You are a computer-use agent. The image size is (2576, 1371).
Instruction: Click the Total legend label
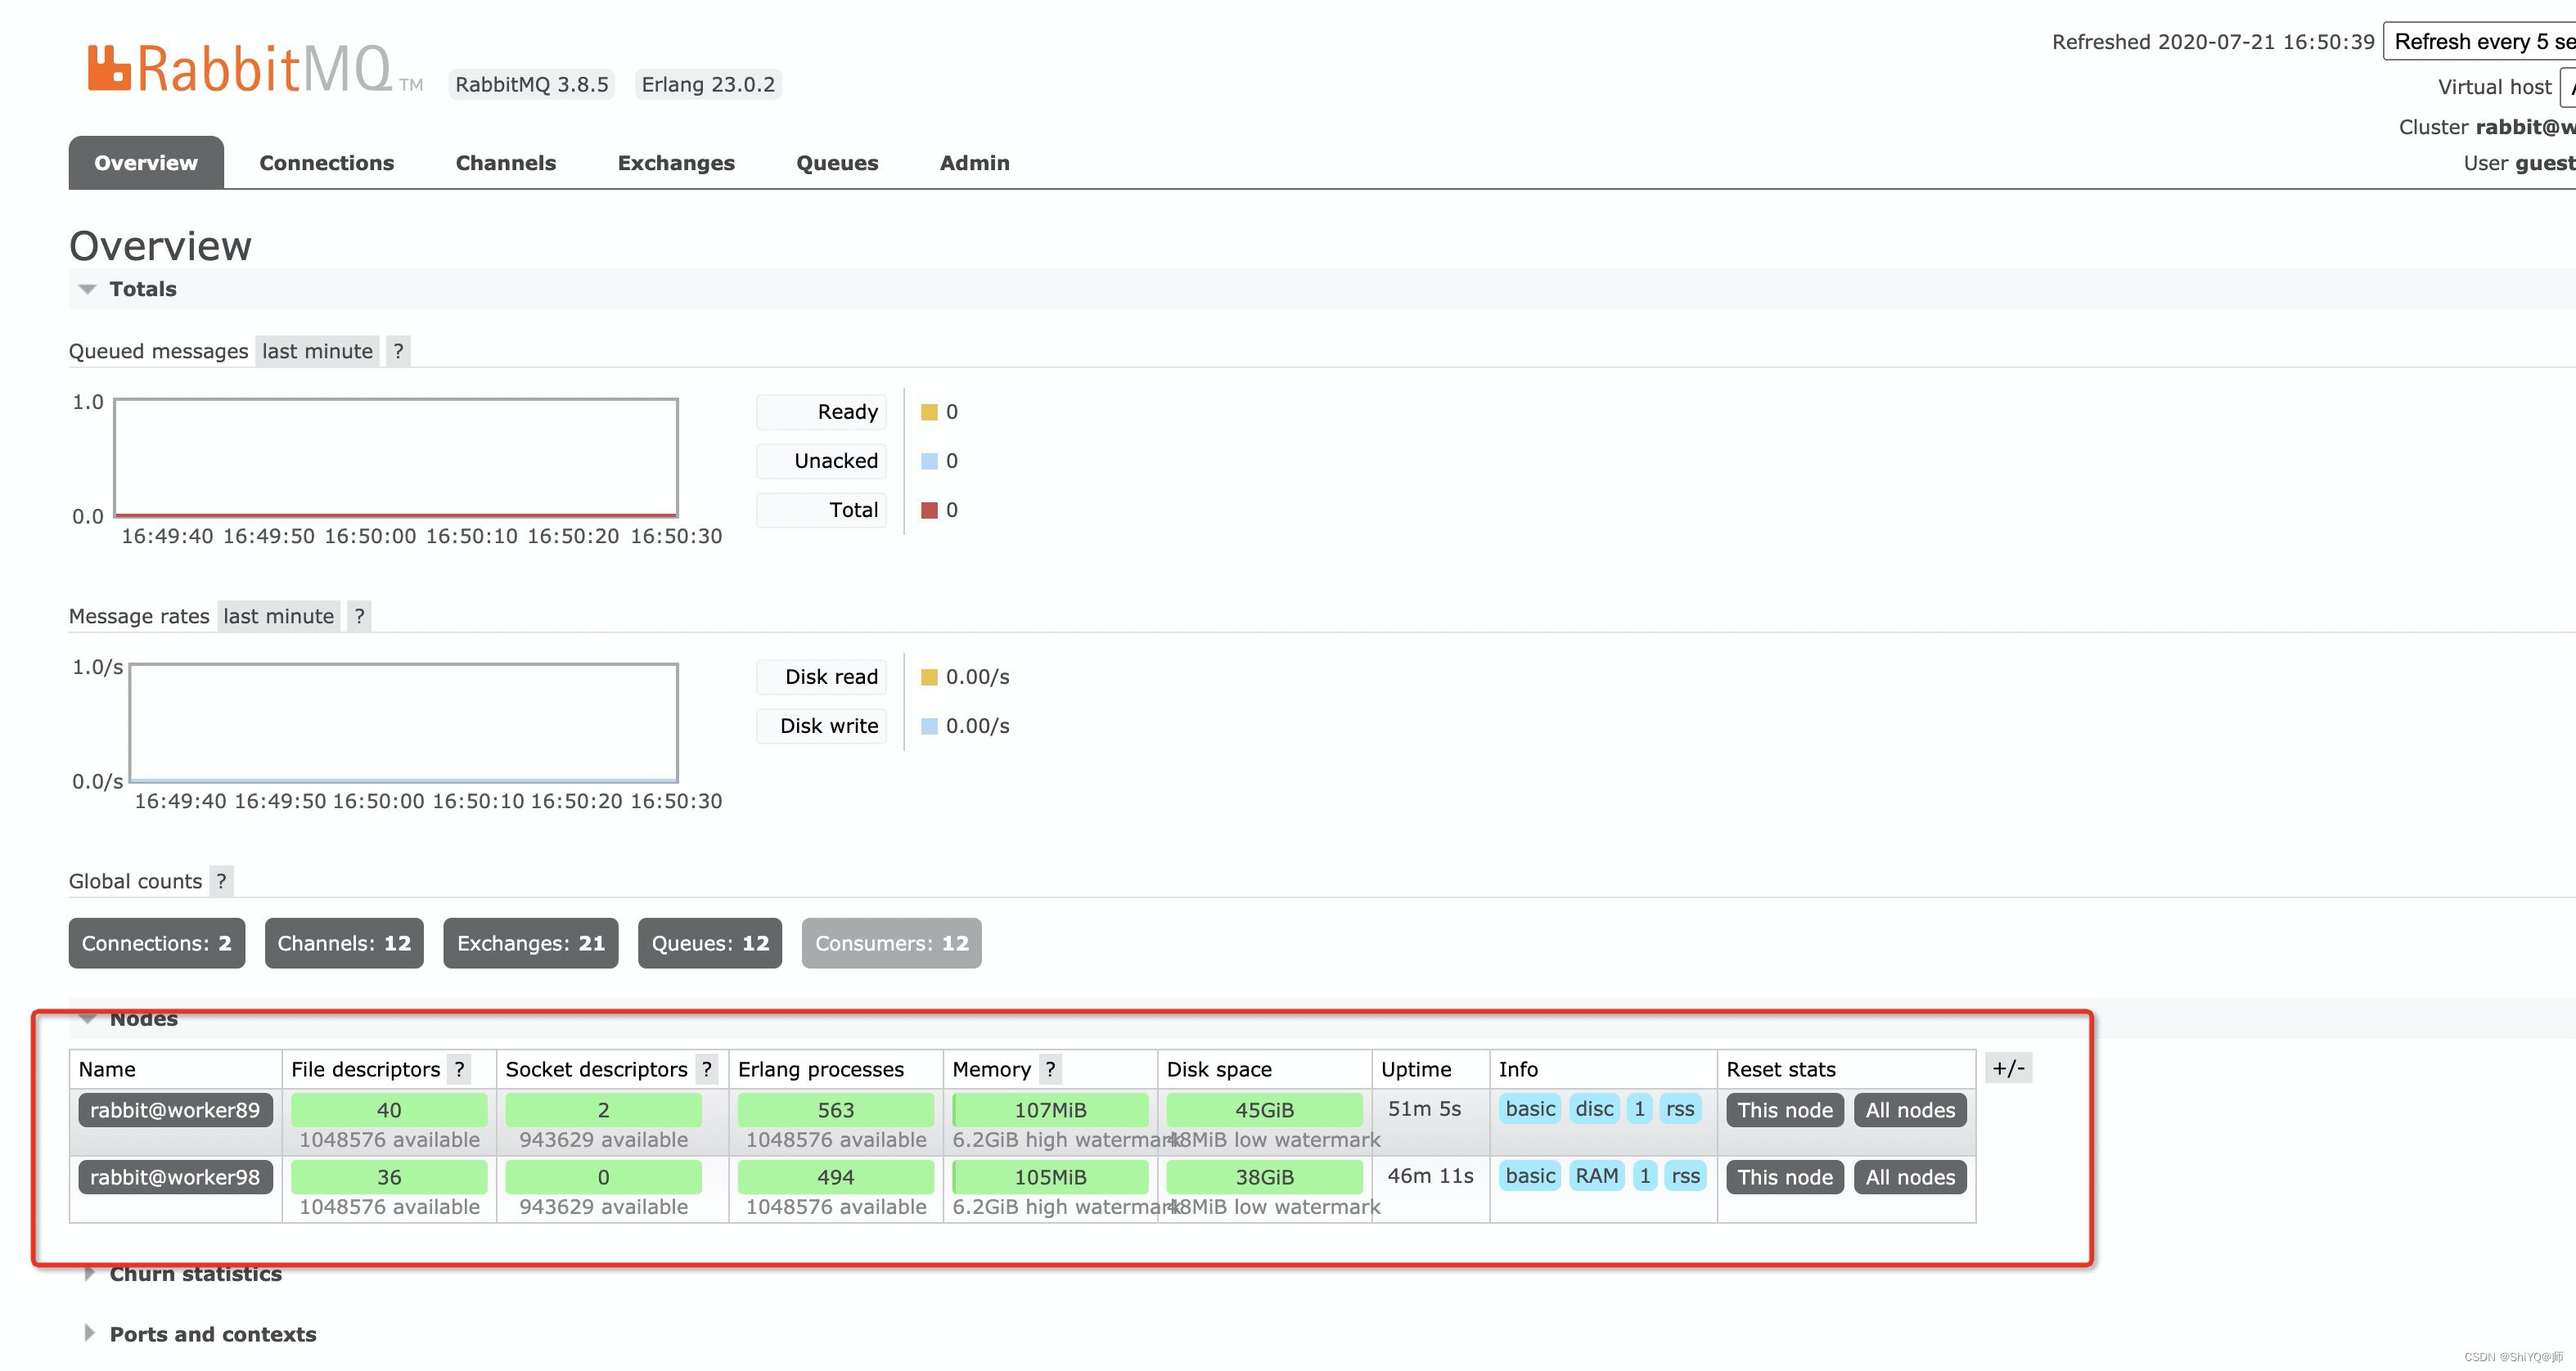pyautogui.click(x=821, y=510)
